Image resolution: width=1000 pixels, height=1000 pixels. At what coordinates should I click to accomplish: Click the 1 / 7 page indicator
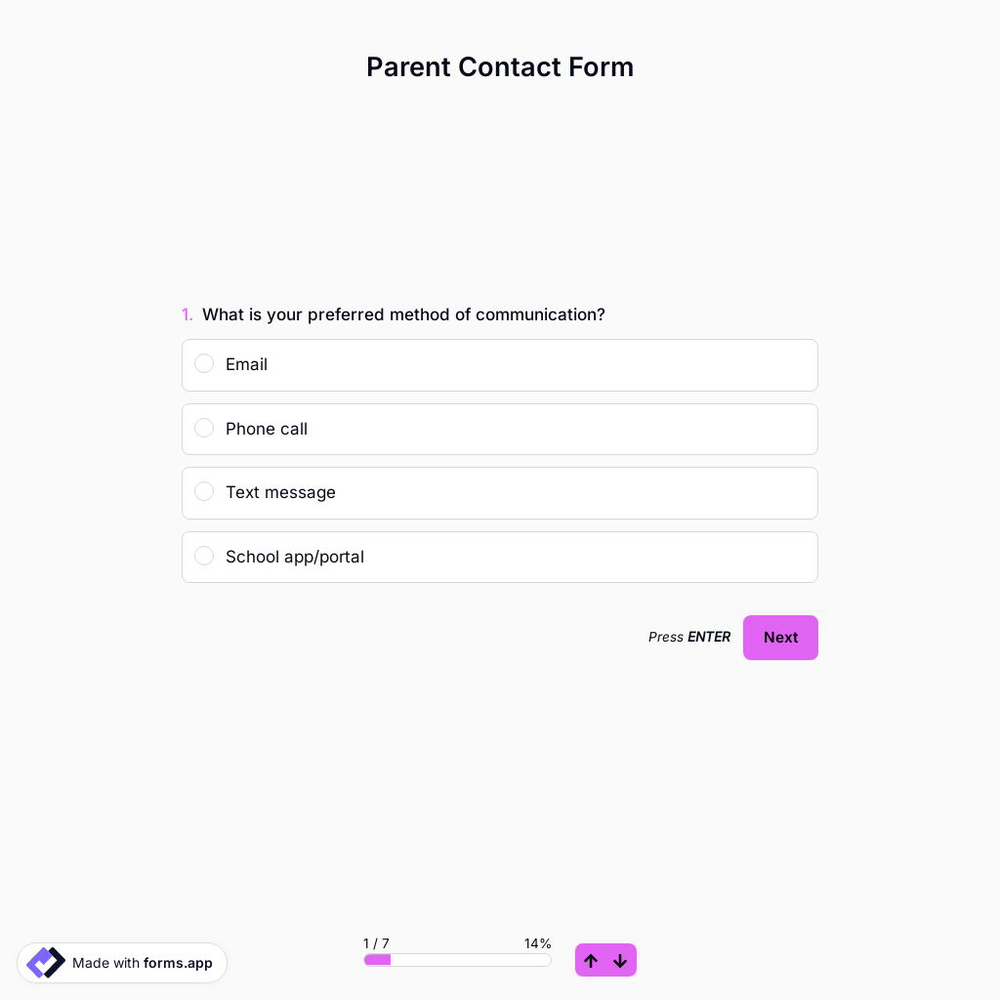(376, 943)
